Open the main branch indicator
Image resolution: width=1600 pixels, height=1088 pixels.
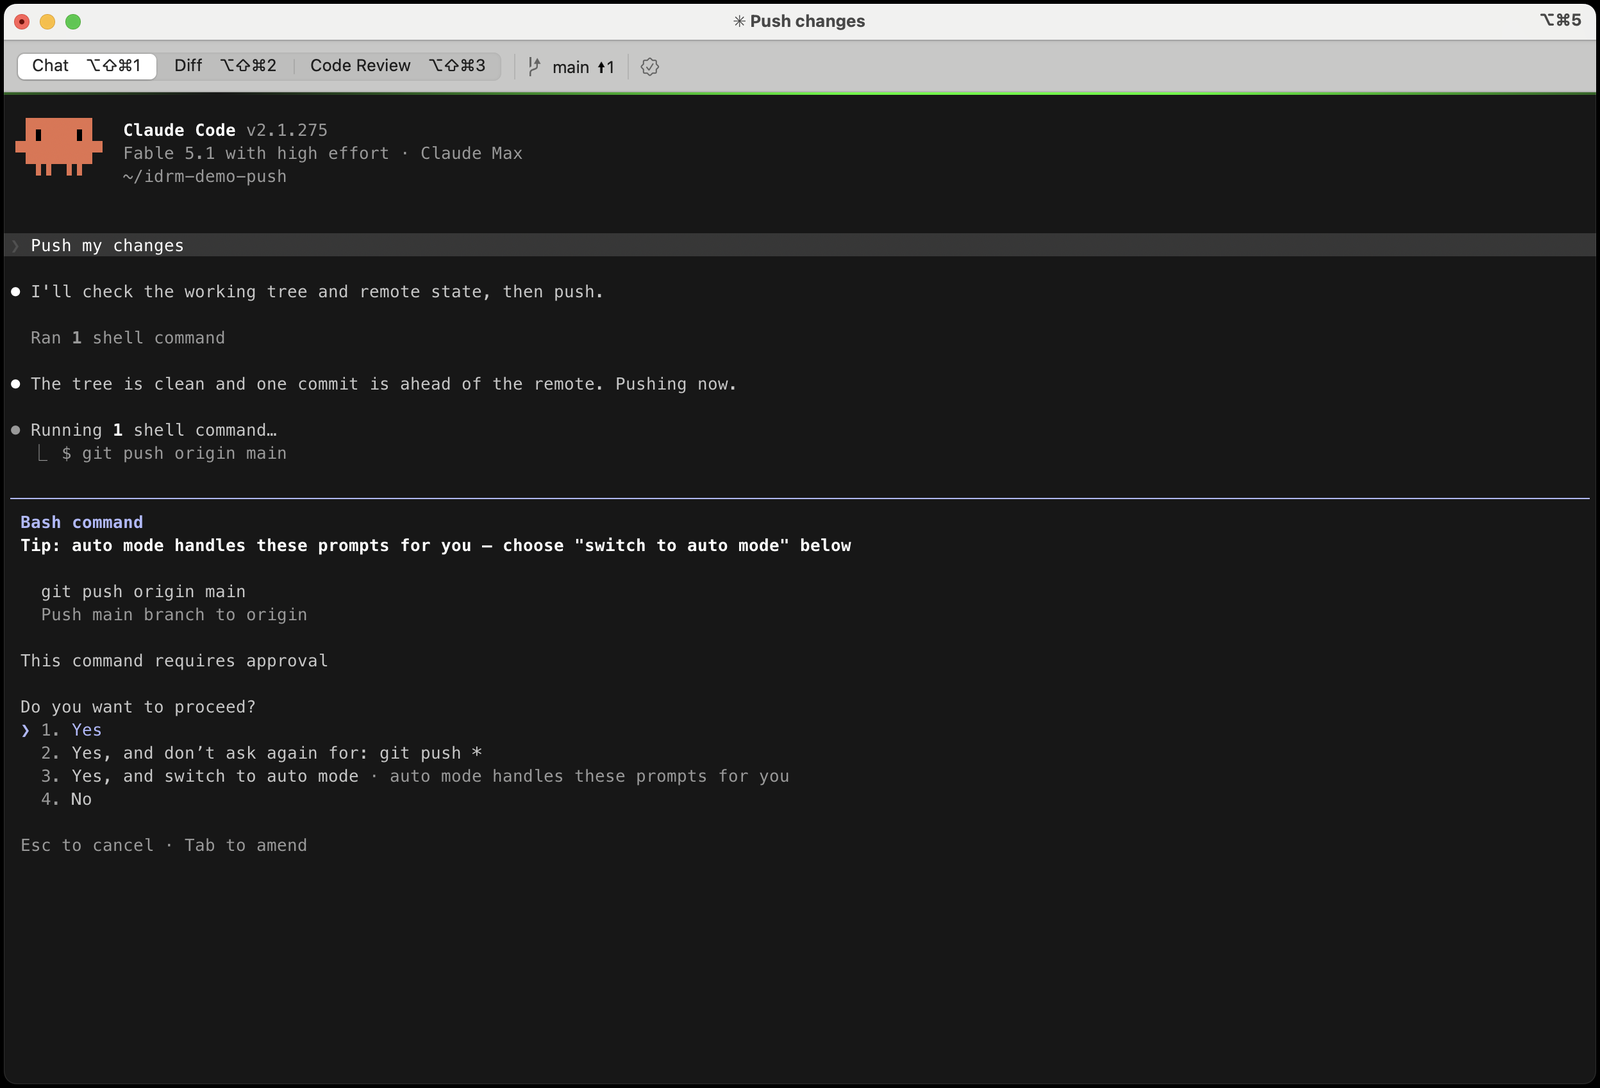[x=583, y=67]
